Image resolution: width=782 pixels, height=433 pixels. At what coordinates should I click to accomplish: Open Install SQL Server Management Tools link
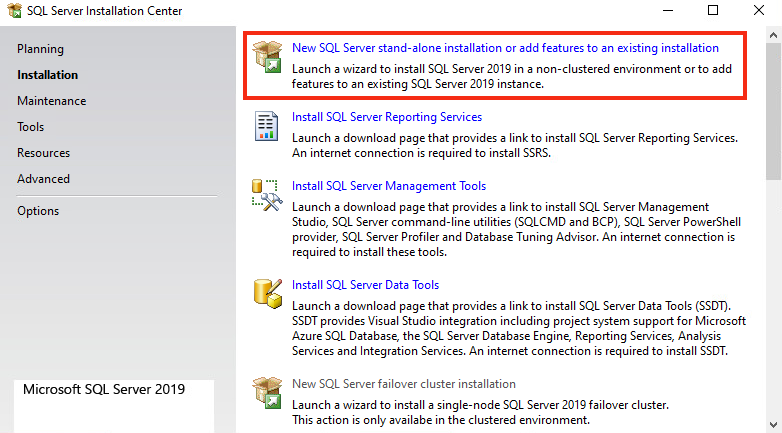[389, 186]
